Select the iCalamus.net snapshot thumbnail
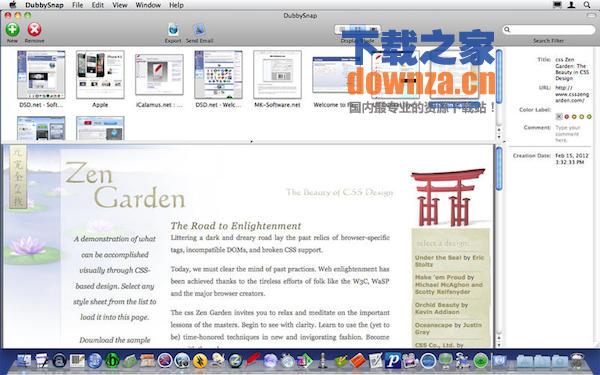This screenshot has width=600, height=375. pos(159,75)
